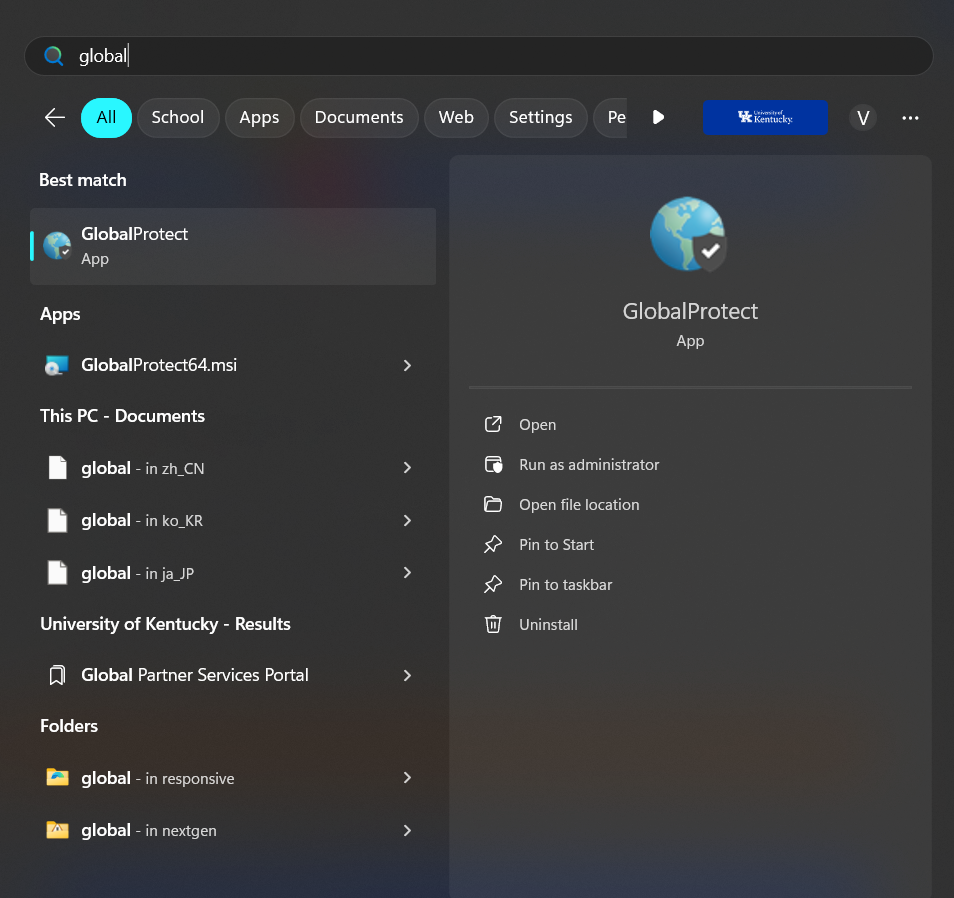Show more filters with the play arrow

[x=658, y=117]
